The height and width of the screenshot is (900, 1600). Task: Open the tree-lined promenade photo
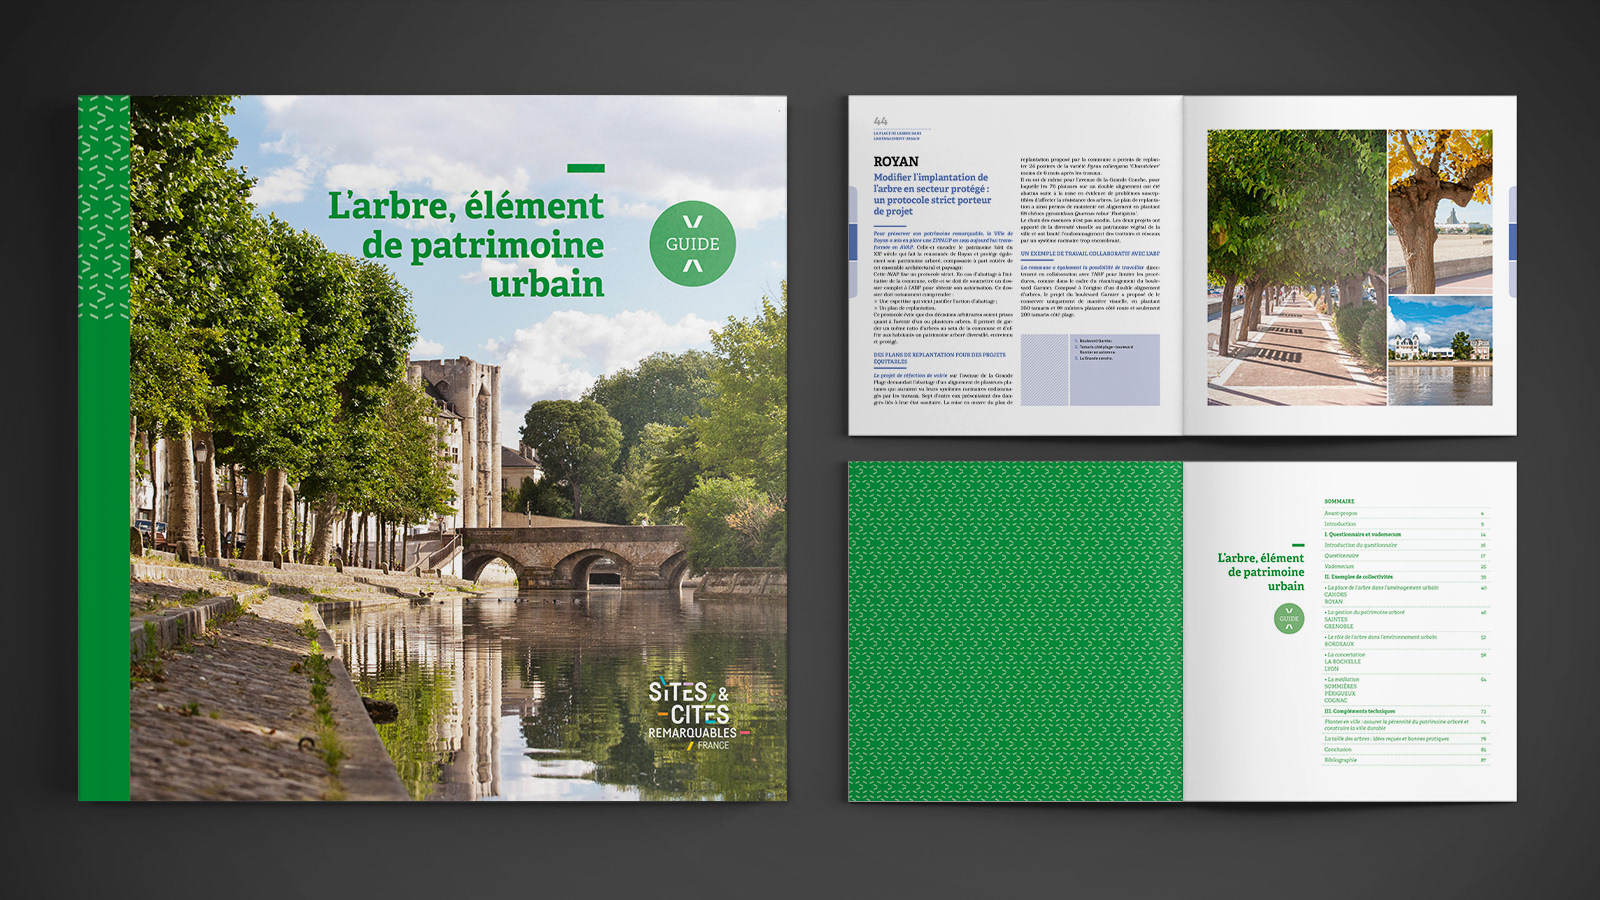(1296, 267)
